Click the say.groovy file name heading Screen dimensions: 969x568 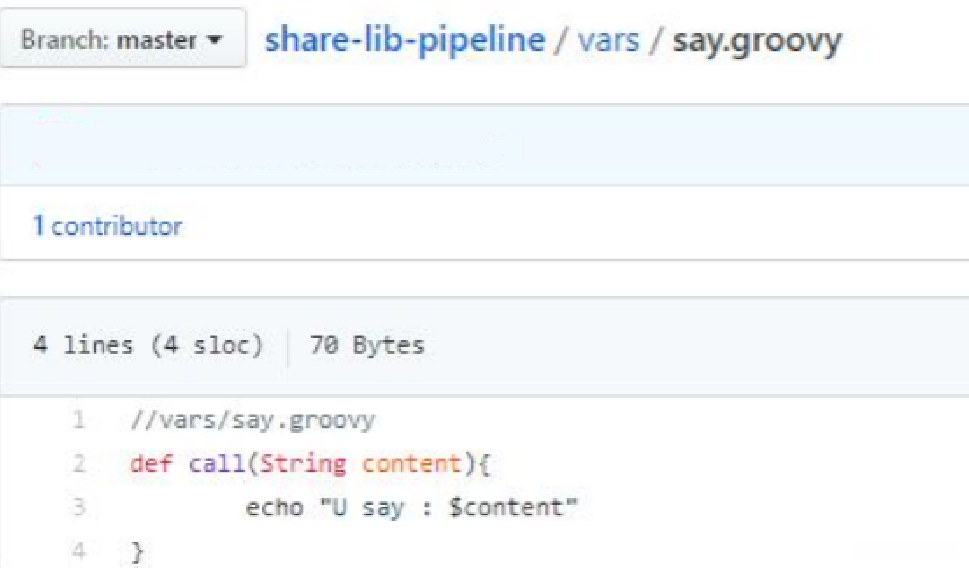(x=757, y=41)
